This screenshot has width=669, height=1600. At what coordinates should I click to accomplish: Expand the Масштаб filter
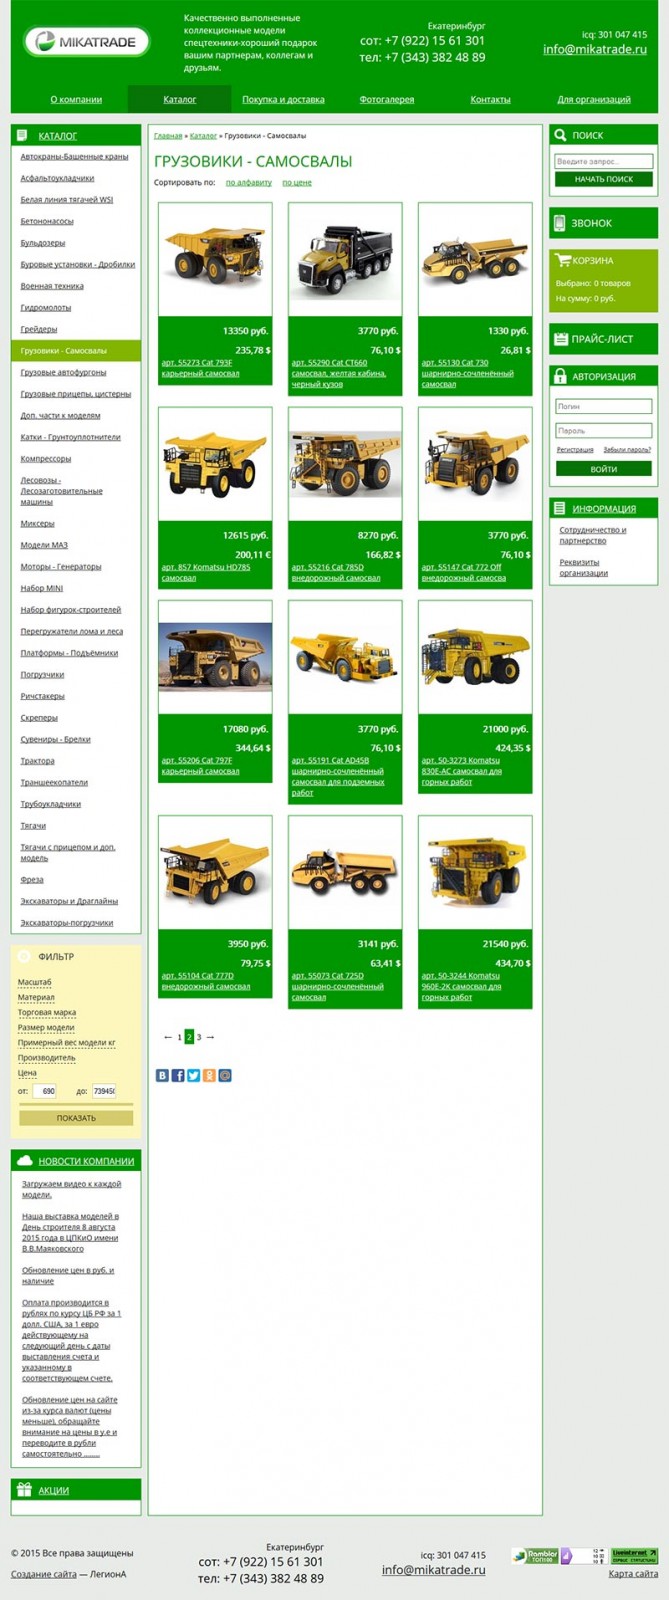(34, 982)
